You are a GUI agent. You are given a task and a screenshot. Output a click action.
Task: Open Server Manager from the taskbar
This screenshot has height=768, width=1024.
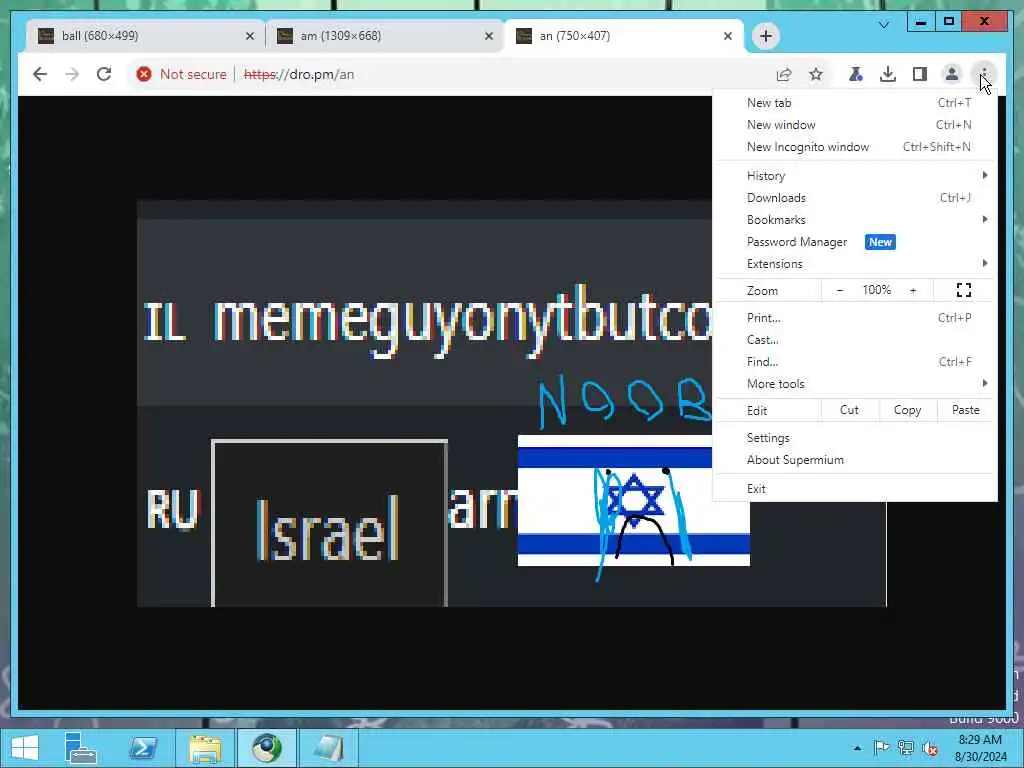(81, 748)
